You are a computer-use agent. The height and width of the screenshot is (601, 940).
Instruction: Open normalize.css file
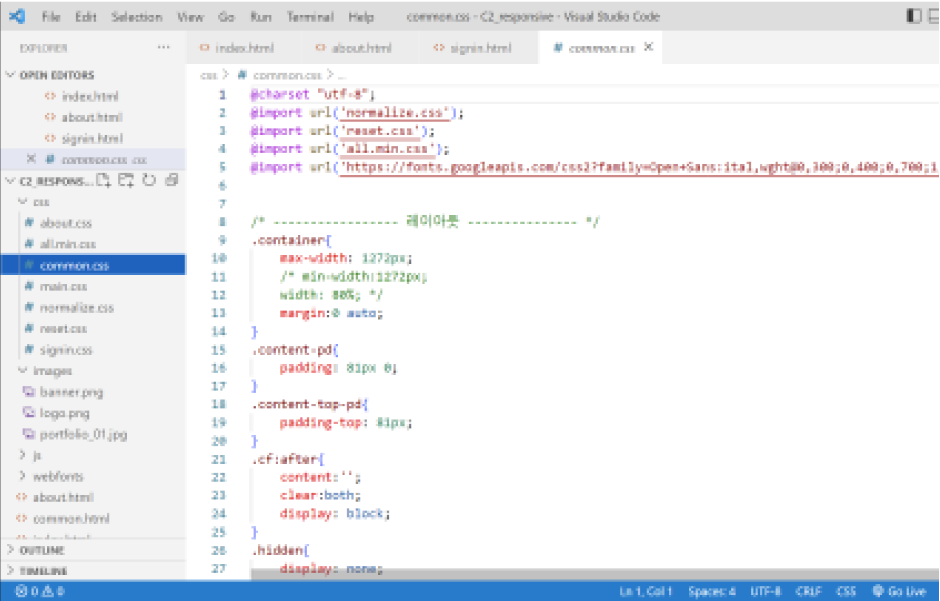tap(76, 307)
